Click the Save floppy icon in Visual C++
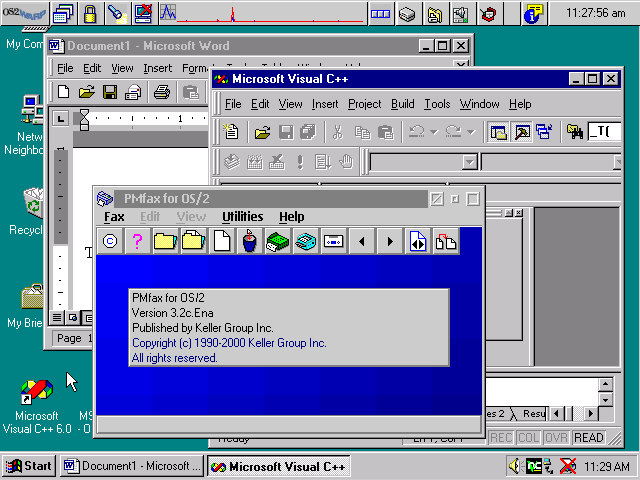Screen dimensions: 640x480 tap(286, 132)
